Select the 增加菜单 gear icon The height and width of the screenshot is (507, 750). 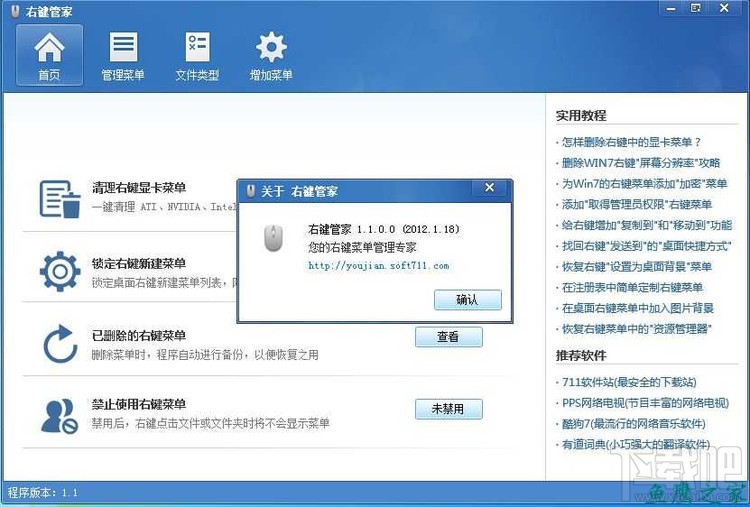point(271,47)
